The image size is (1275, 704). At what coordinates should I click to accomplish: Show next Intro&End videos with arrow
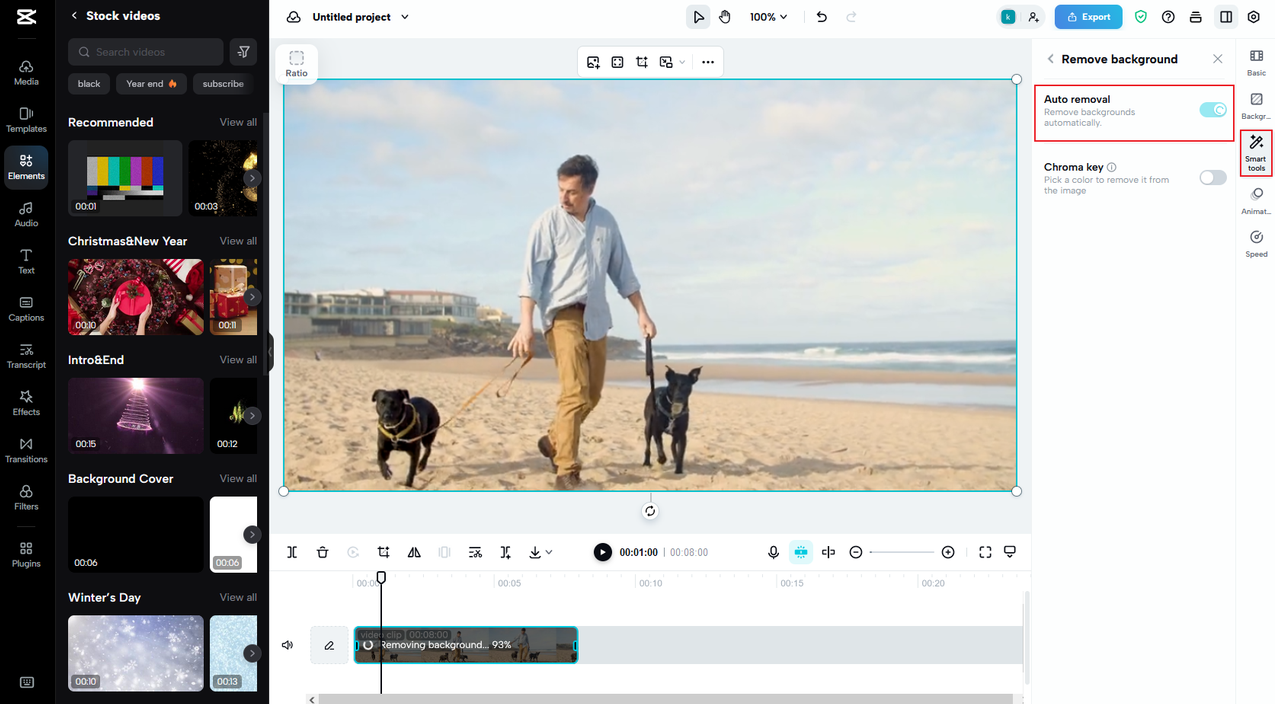252,415
